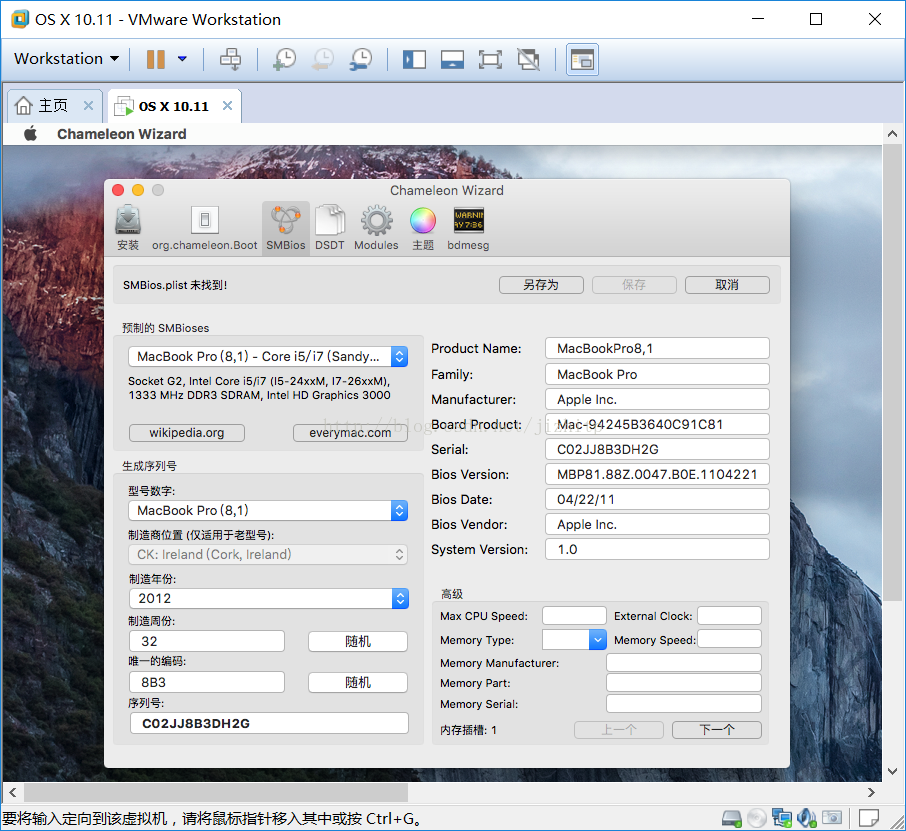The image size is (906, 831).
Task: Take a snapshot of this virtual machine
Action: coord(284,59)
